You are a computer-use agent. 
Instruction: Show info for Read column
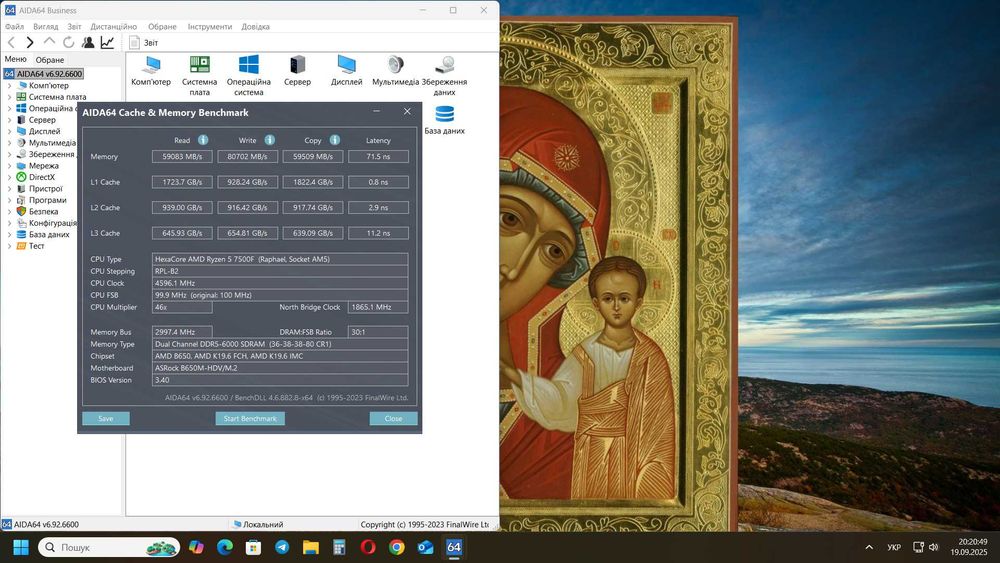203,140
